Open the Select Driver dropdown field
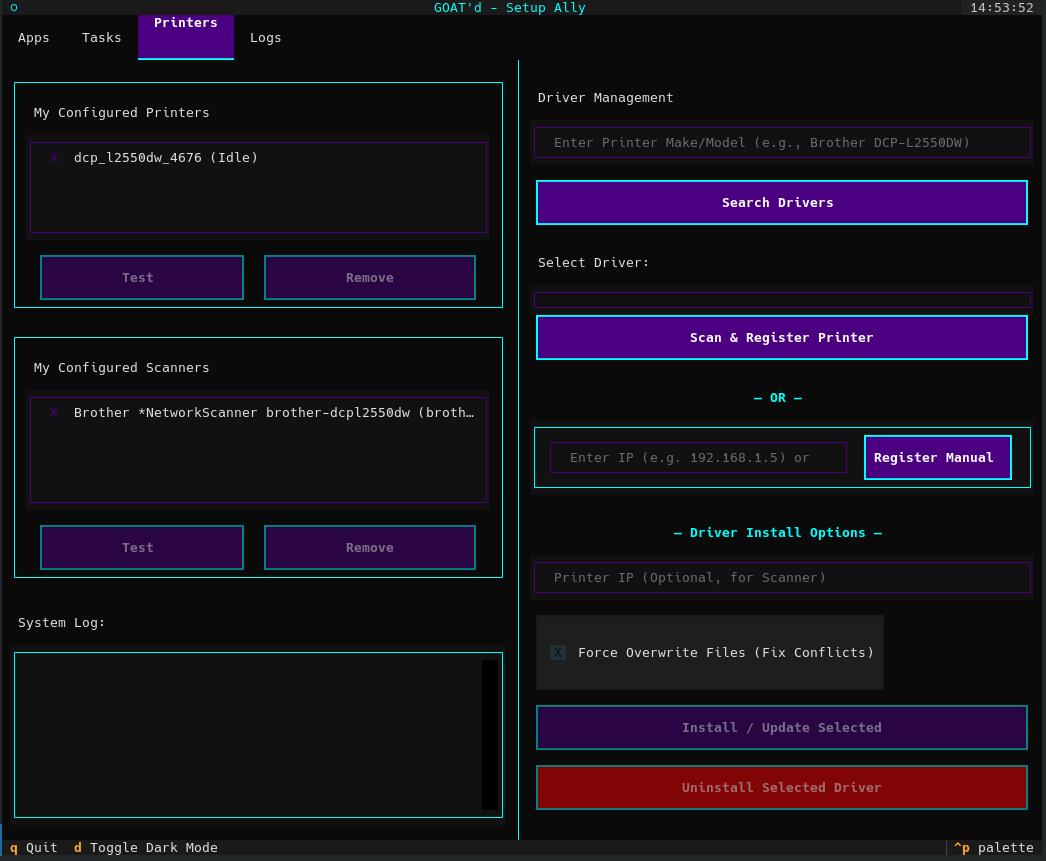 point(782,300)
